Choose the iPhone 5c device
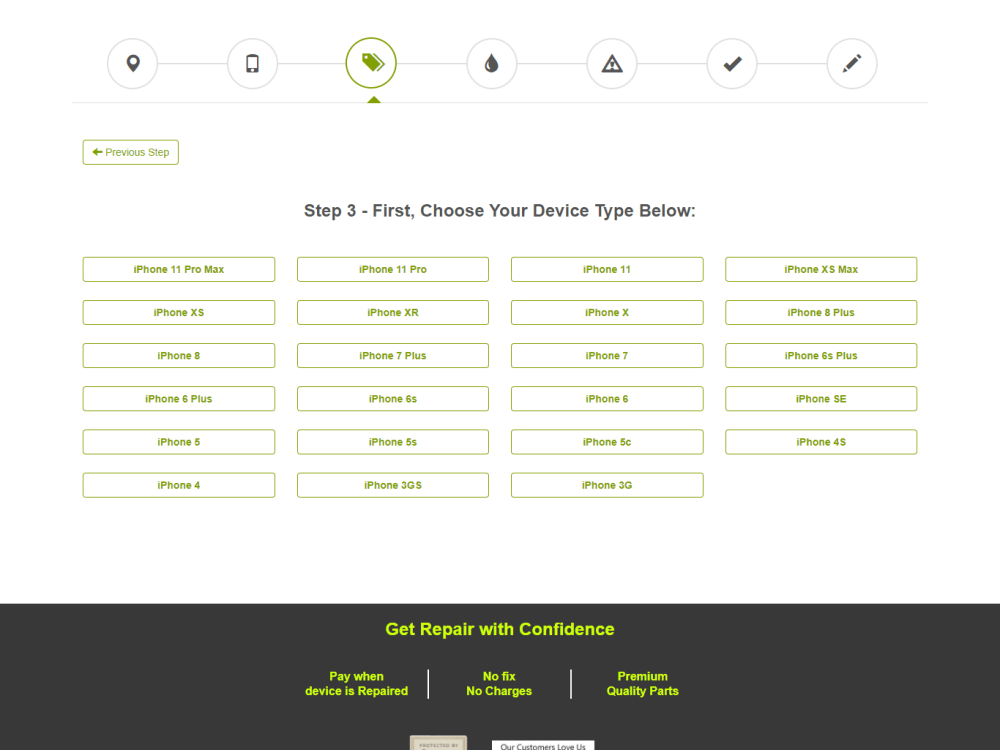The height and width of the screenshot is (750, 1000). point(607,442)
